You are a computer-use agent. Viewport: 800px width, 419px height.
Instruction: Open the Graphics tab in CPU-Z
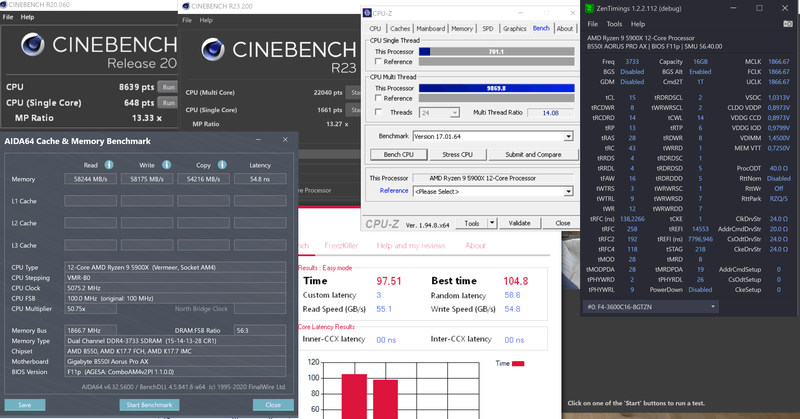514,29
